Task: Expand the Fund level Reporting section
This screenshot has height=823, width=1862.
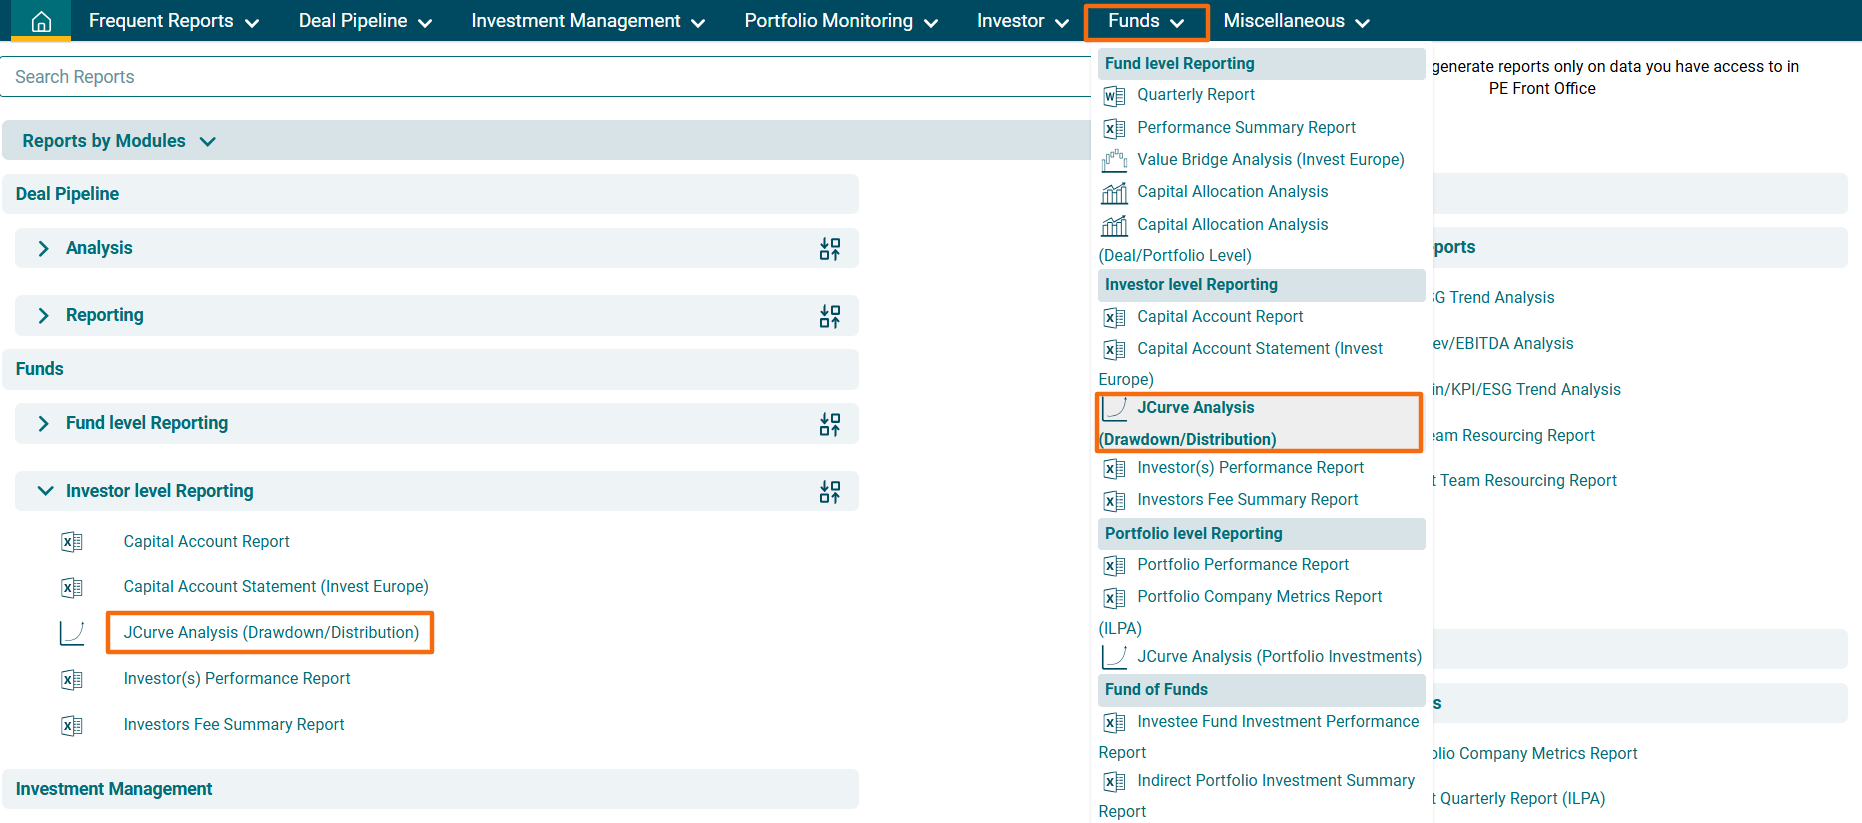Action: pos(43,424)
